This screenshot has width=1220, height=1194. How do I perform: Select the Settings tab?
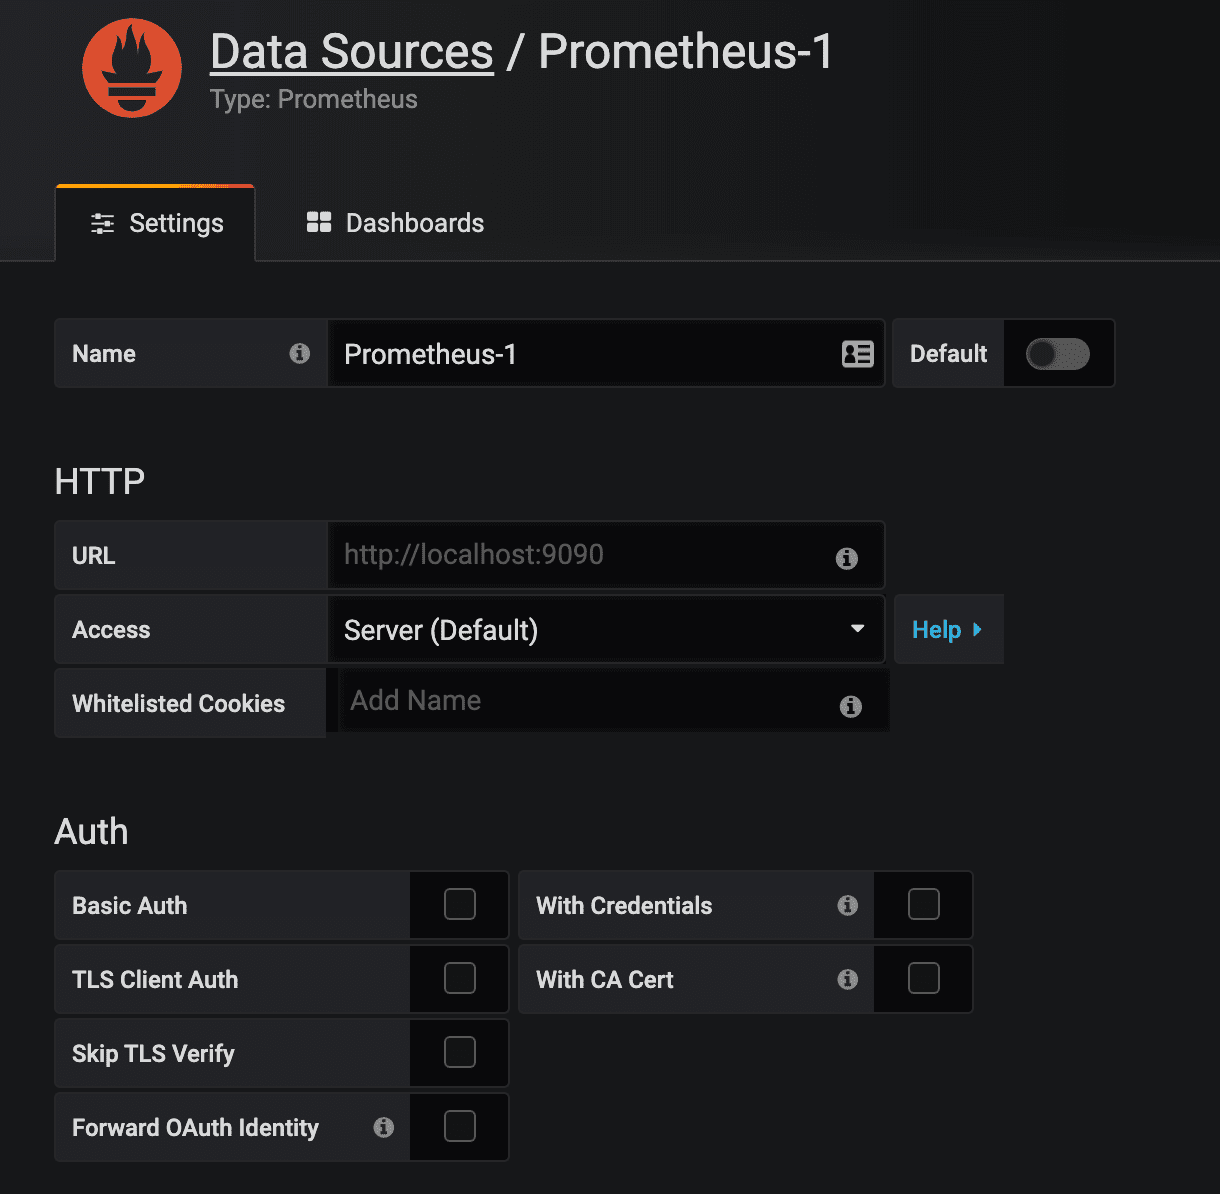156,223
